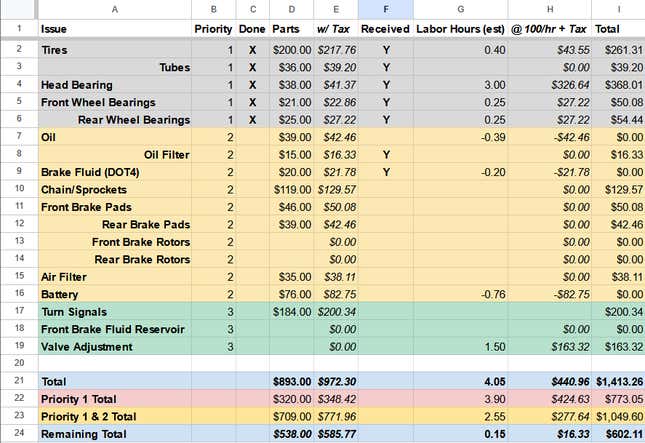Select the 'Battery' issue cell
Screen dimensions: 645x443
point(113,295)
